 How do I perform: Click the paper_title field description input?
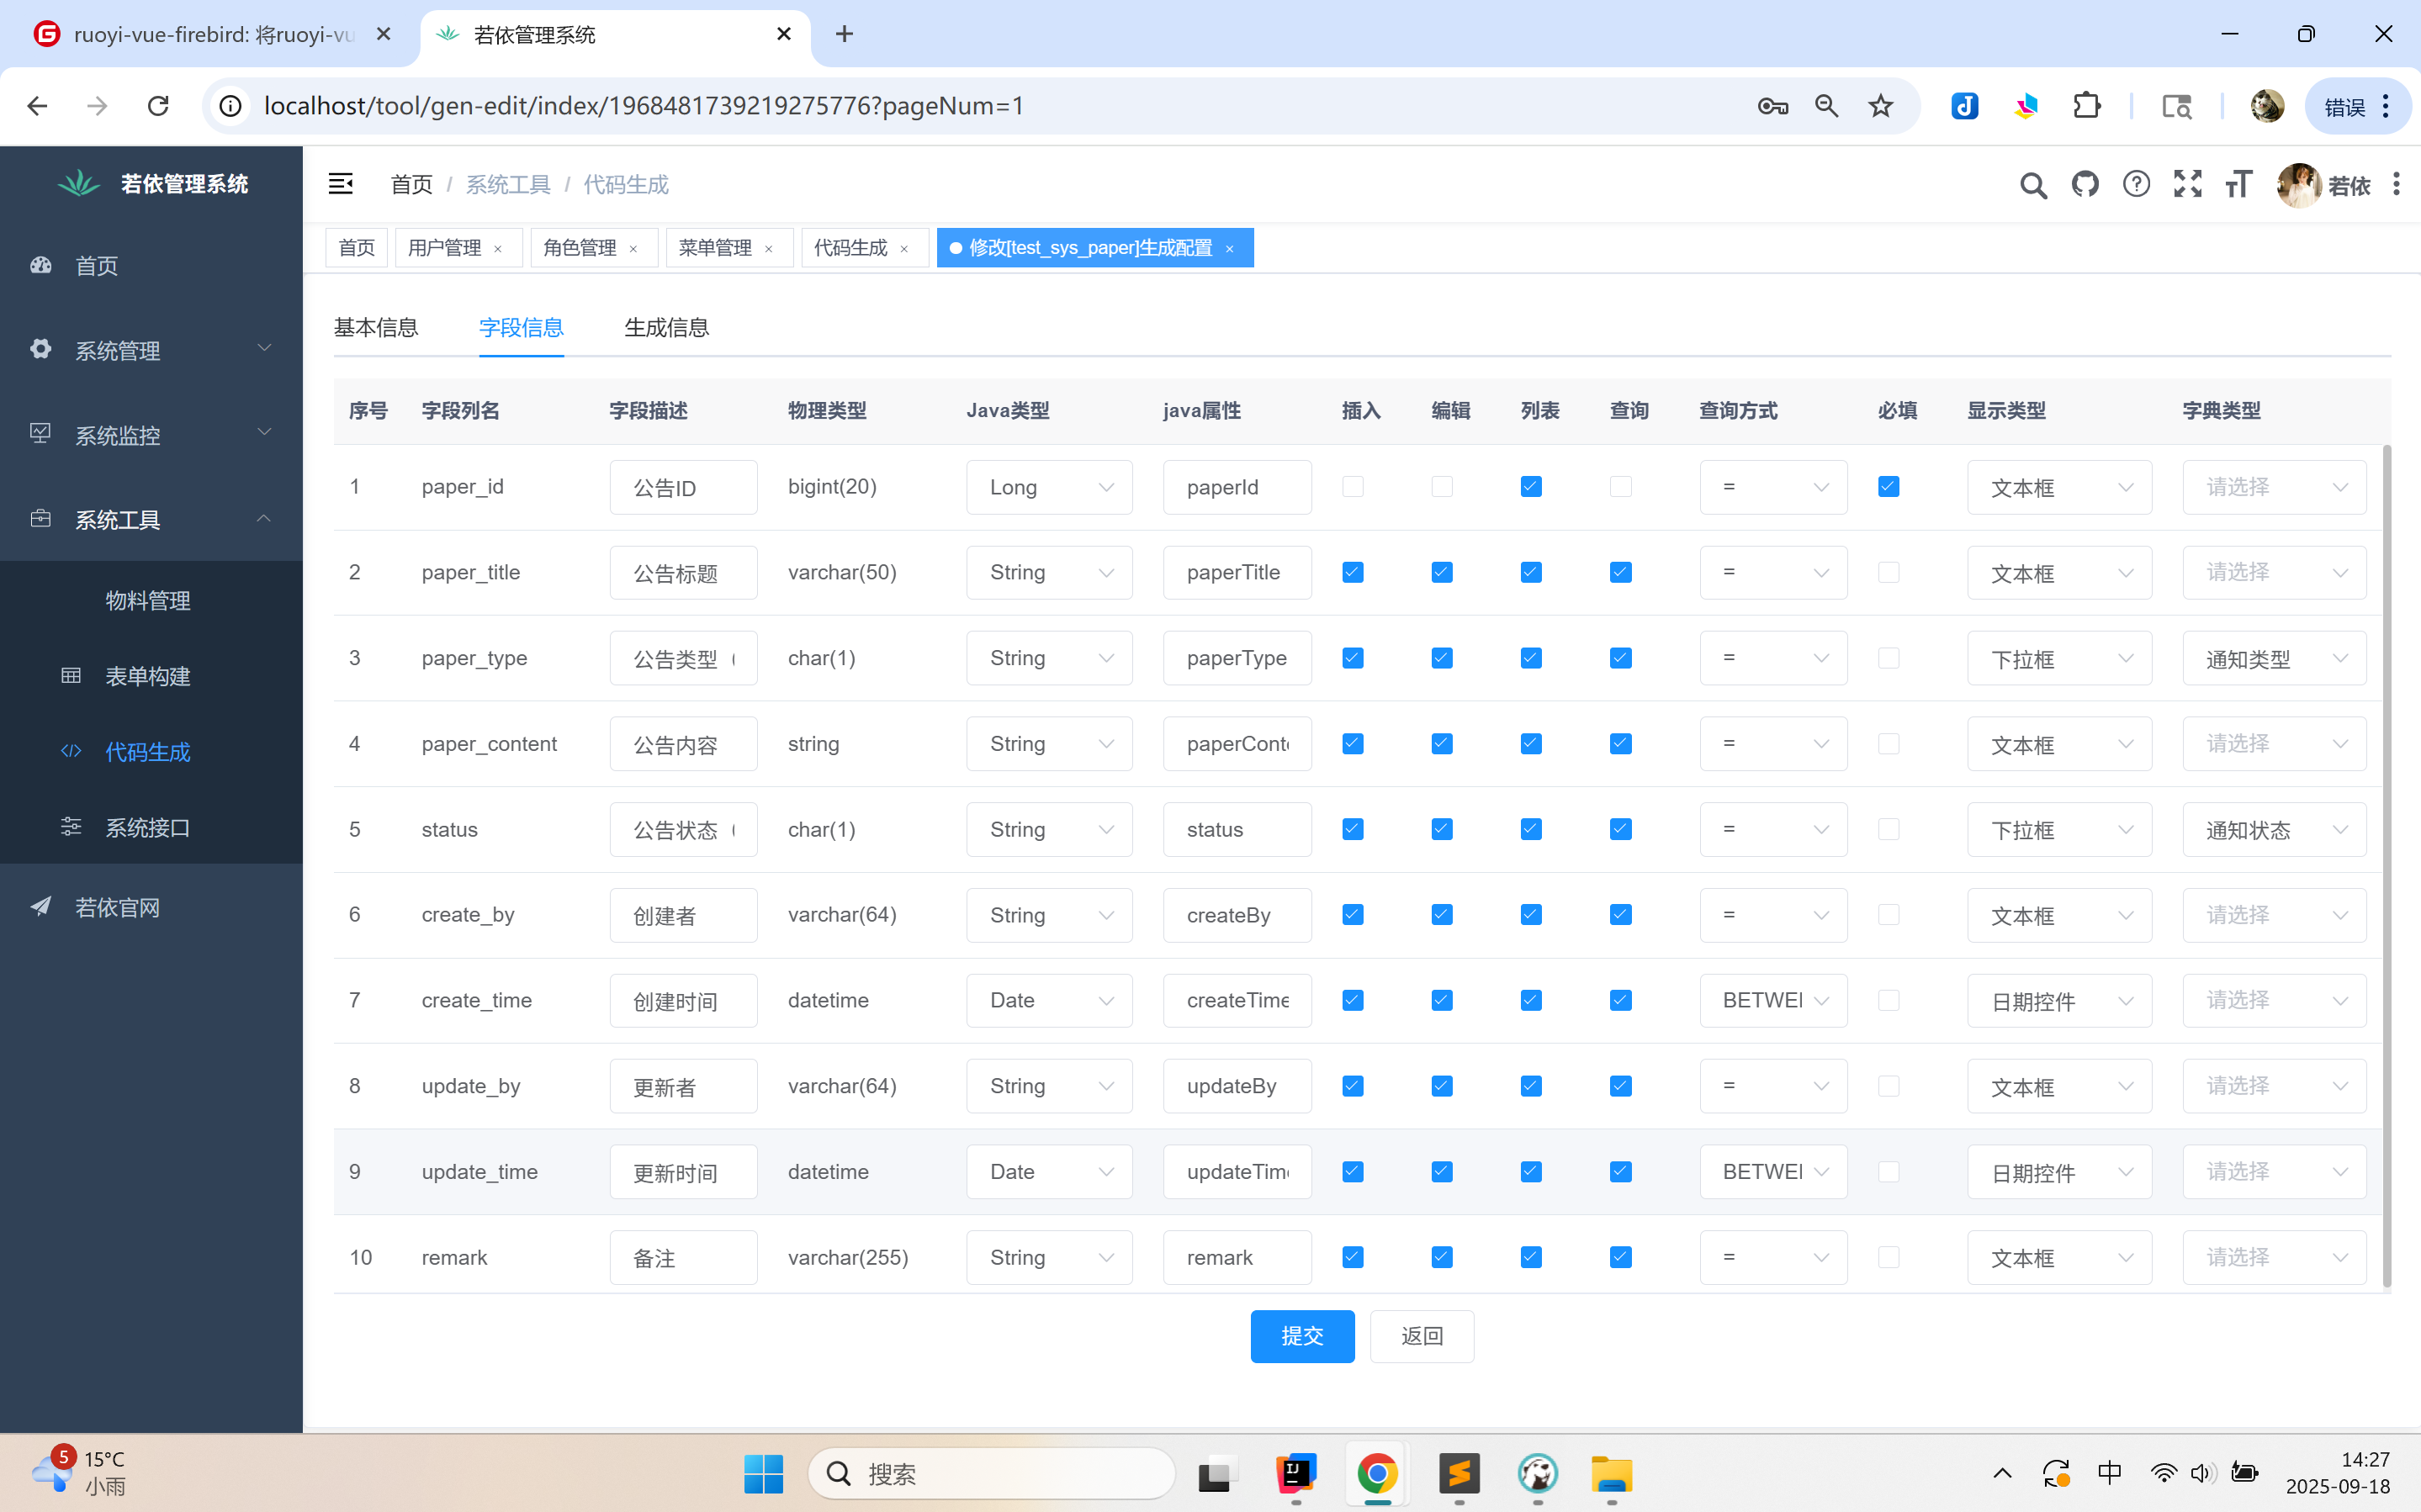tap(683, 573)
